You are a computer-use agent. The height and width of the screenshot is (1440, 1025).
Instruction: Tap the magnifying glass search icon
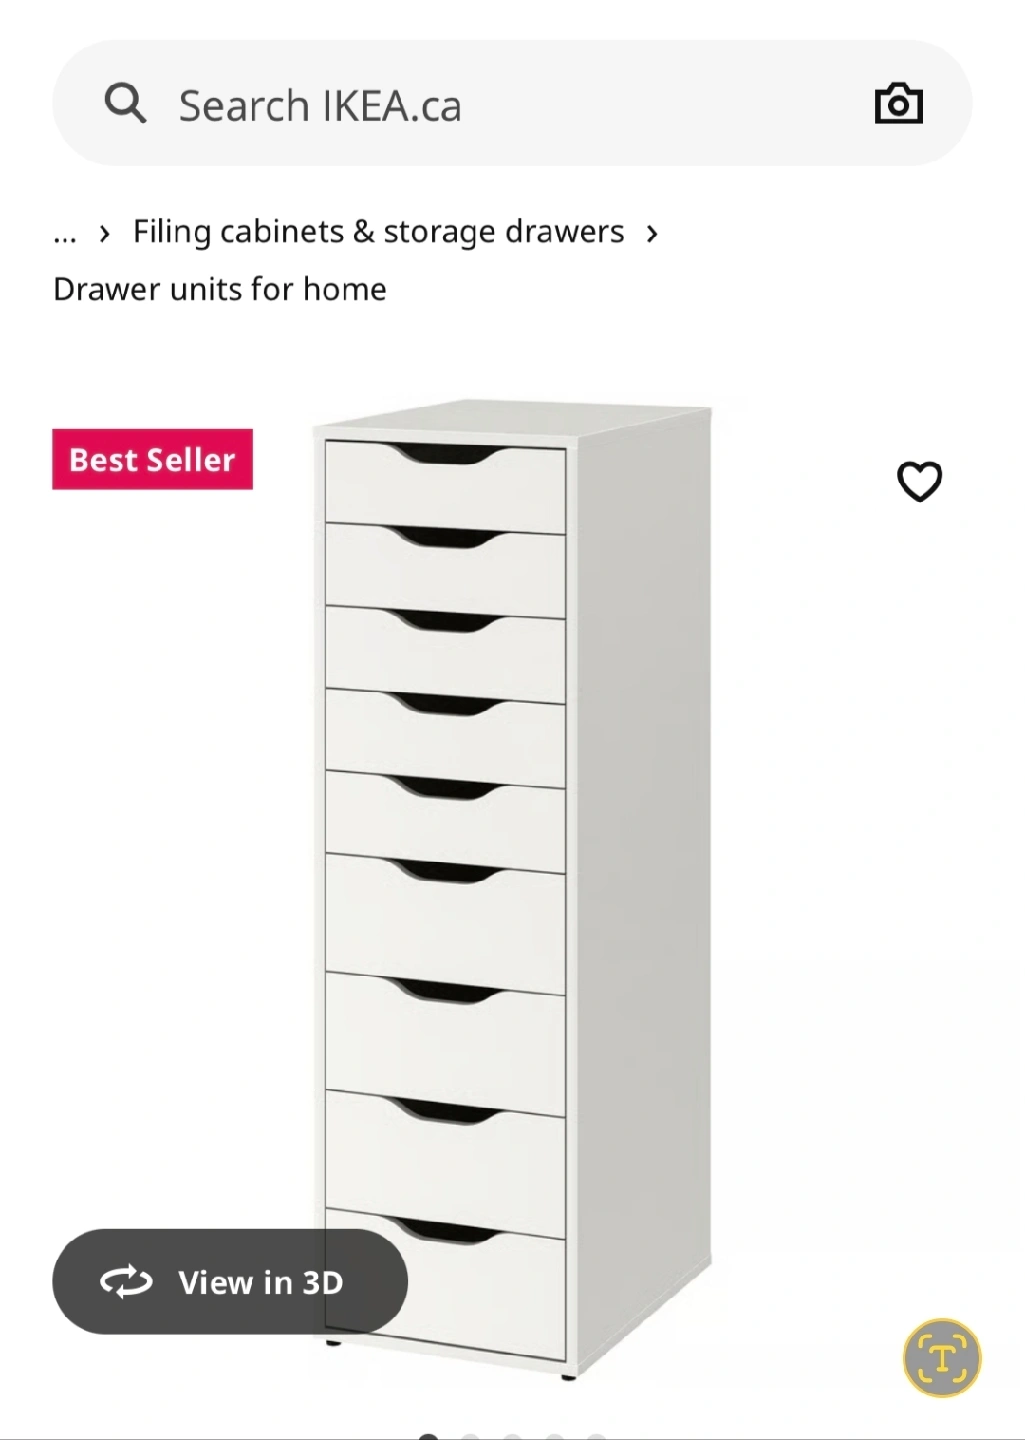coord(125,102)
